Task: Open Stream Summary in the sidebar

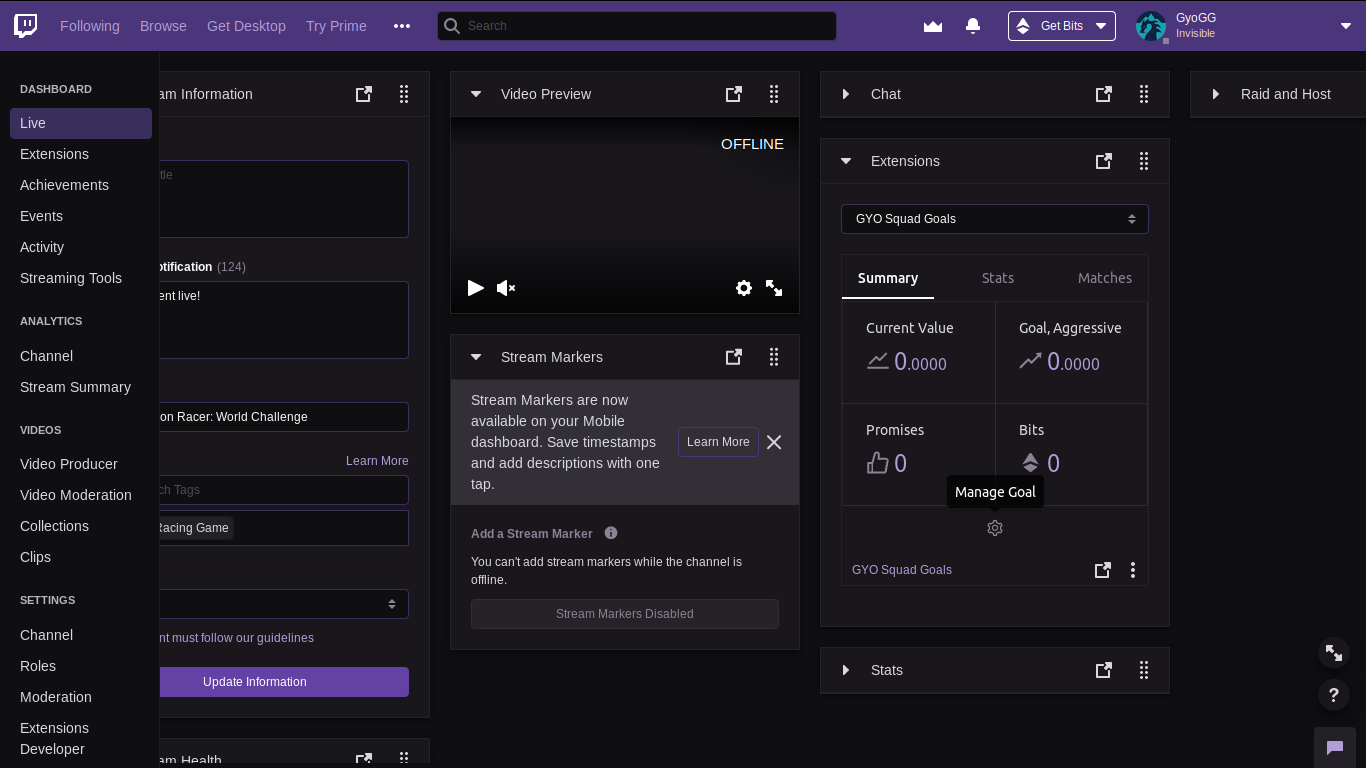Action: coord(75,387)
